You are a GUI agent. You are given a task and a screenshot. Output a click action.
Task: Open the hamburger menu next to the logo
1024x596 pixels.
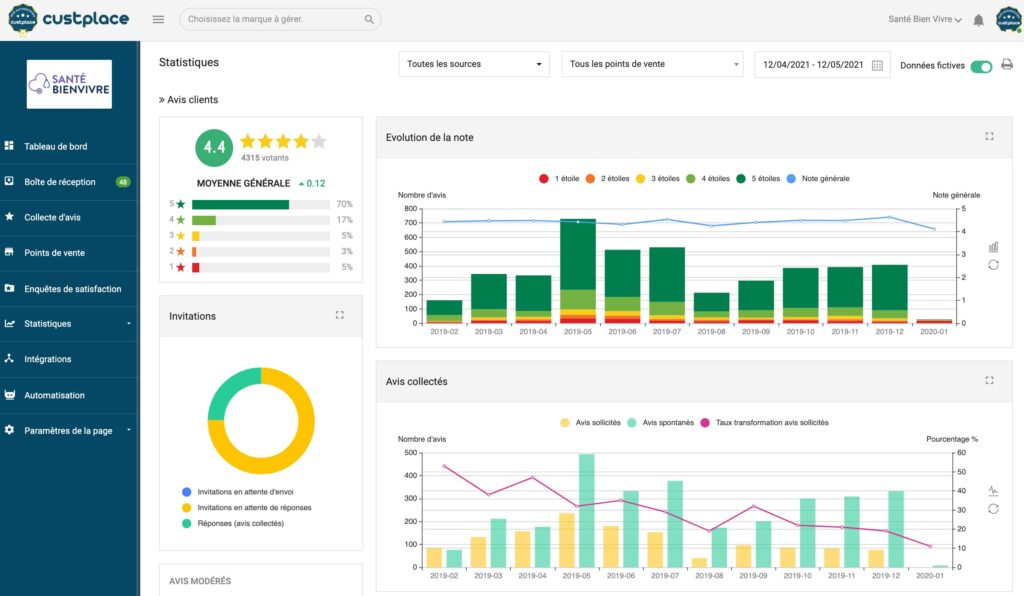pos(158,19)
